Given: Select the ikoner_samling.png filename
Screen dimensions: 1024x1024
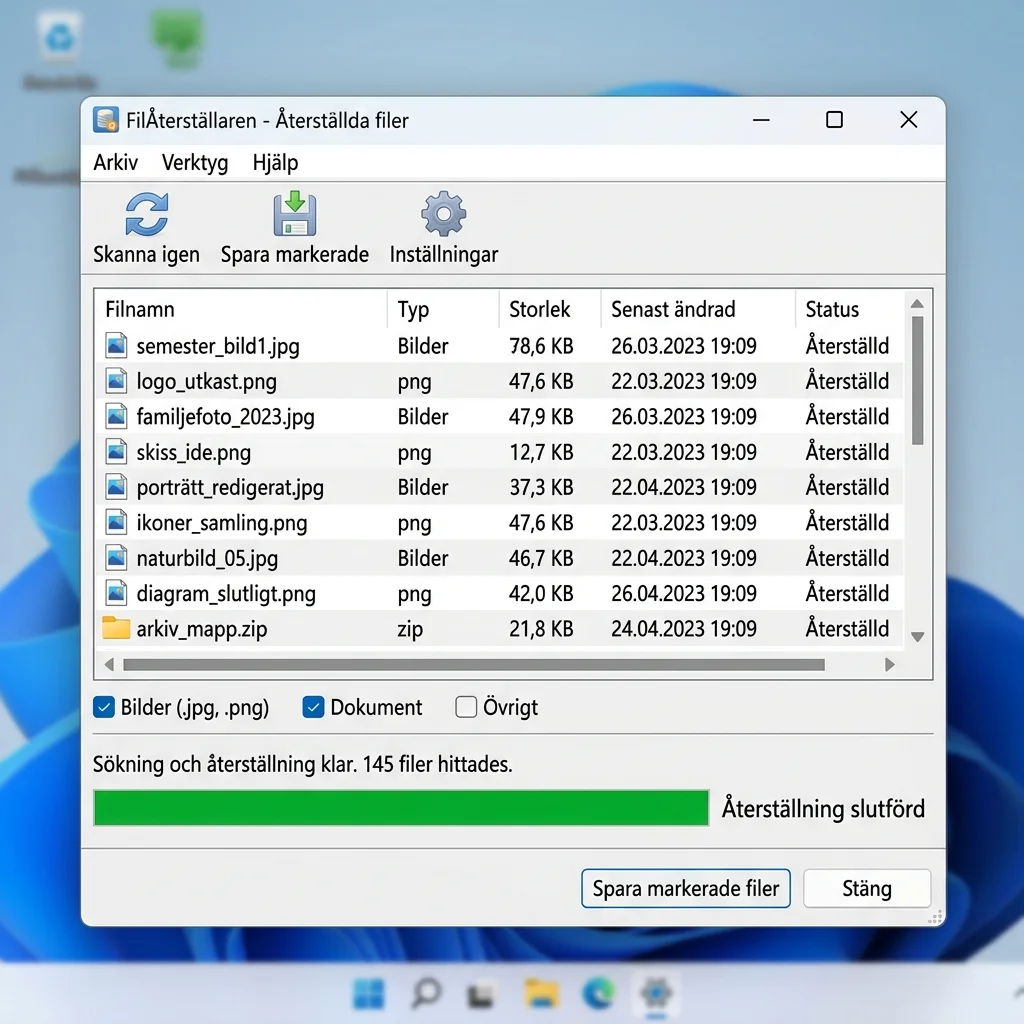Looking at the screenshot, I should point(221,523).
